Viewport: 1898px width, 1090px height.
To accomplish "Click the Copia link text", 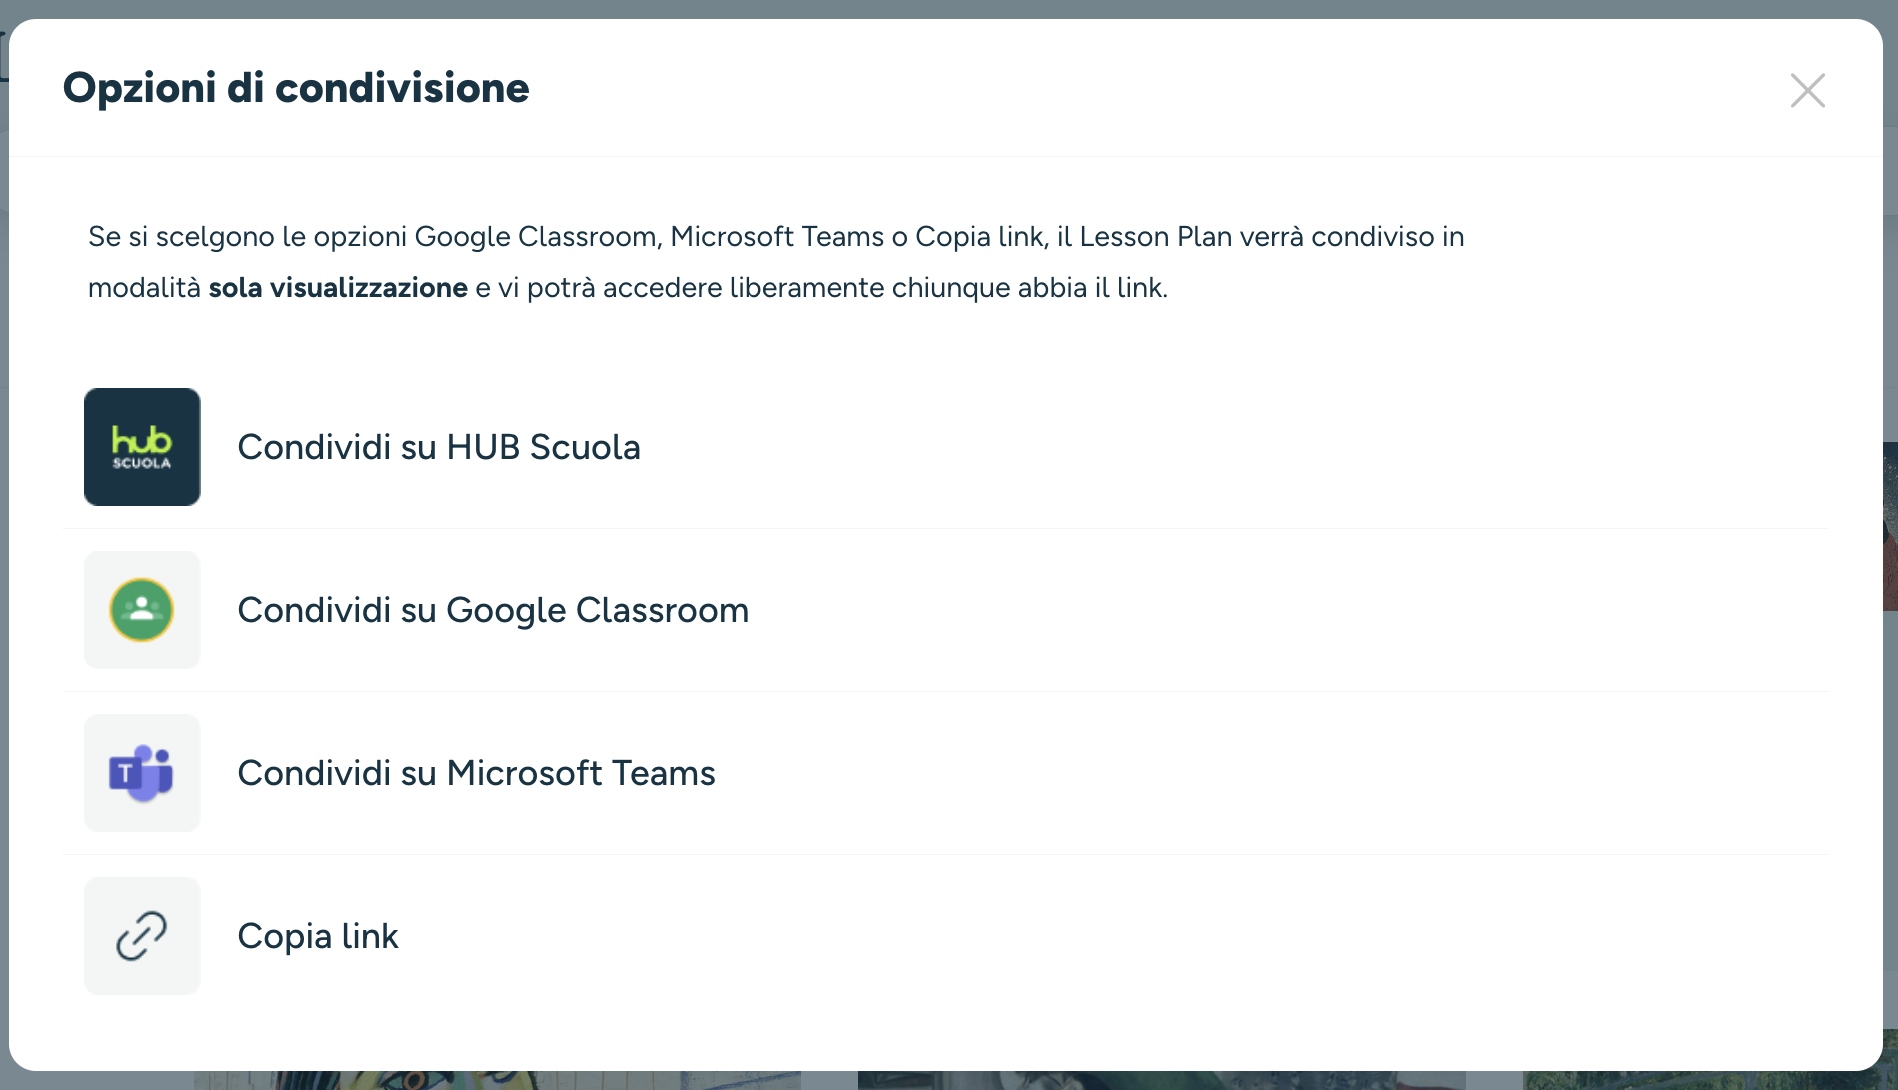I will click(x=318, y=936).
